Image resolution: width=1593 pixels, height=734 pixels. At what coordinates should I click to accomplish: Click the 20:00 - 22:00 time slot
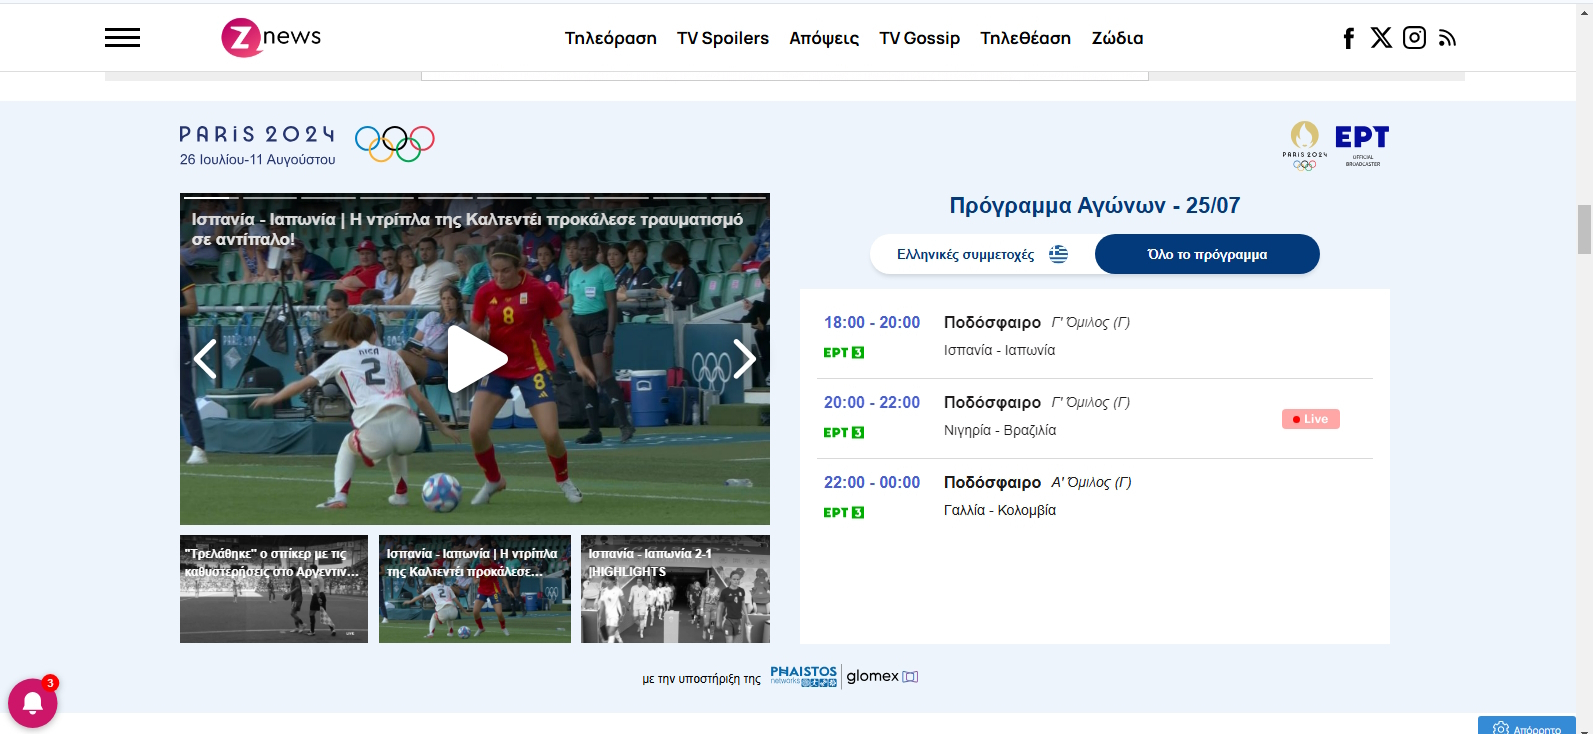(x=872, y=402)
